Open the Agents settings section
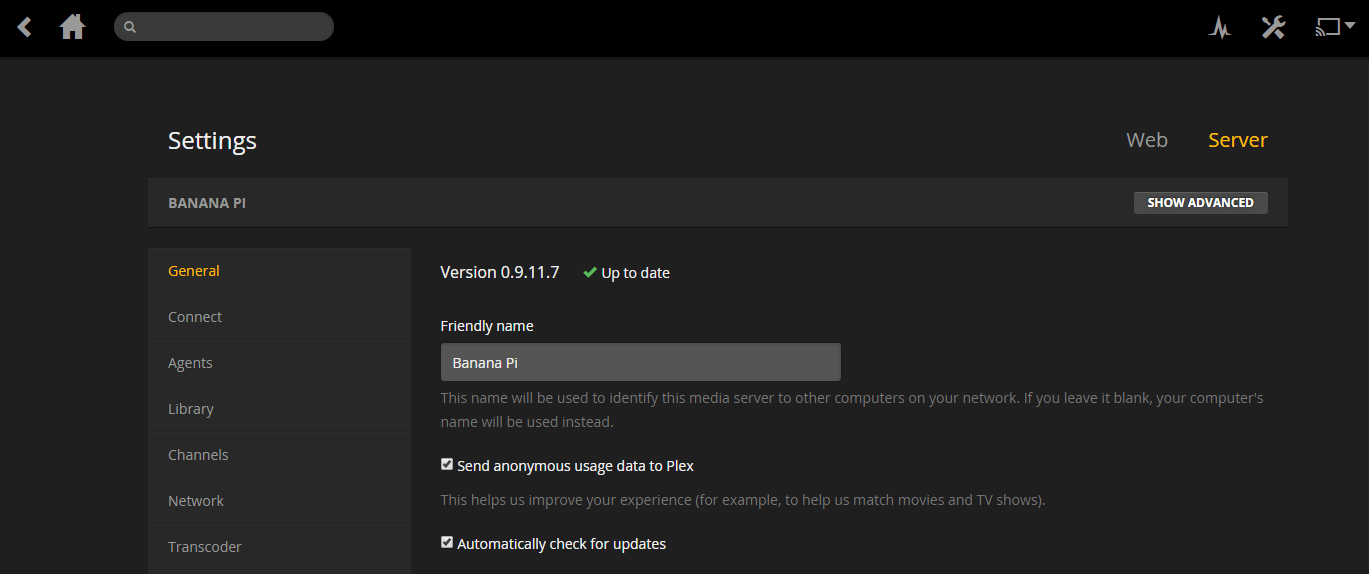The image size is (1369, 574). coord(190,363)
